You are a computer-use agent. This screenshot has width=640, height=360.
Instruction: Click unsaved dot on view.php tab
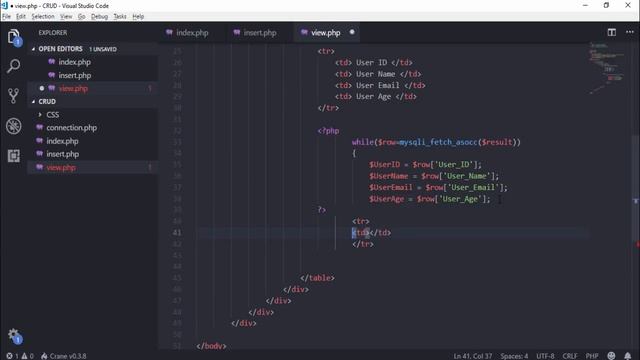click(x=352, y=32)
